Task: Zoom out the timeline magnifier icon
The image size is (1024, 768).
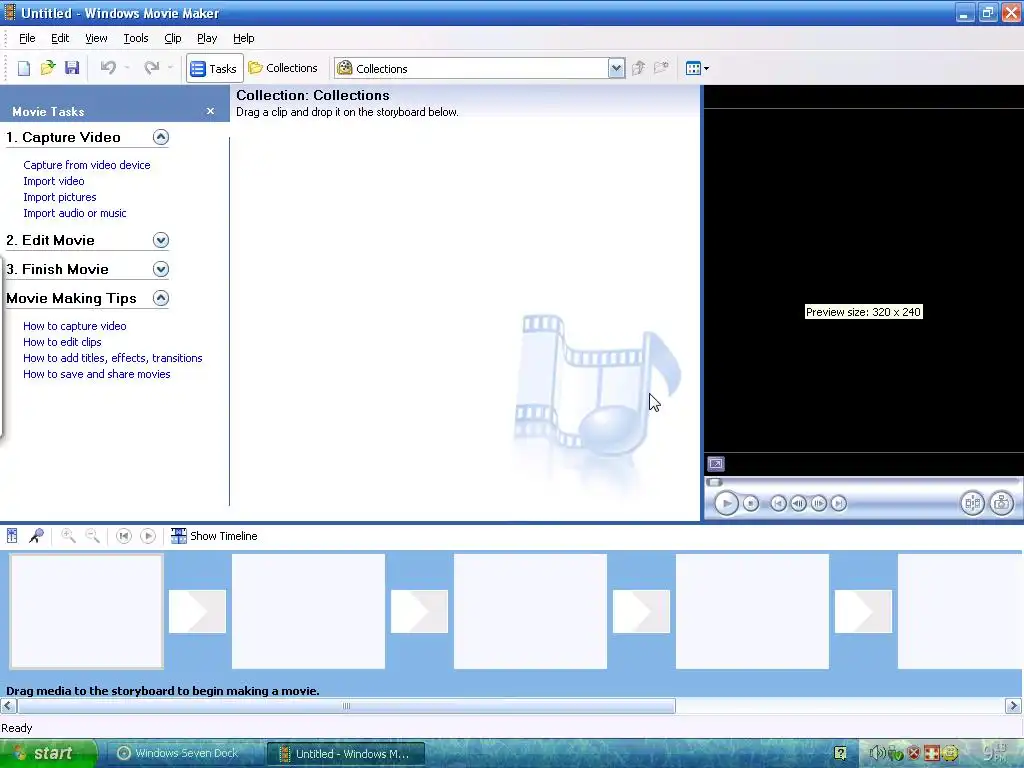Action: point(93,536)
